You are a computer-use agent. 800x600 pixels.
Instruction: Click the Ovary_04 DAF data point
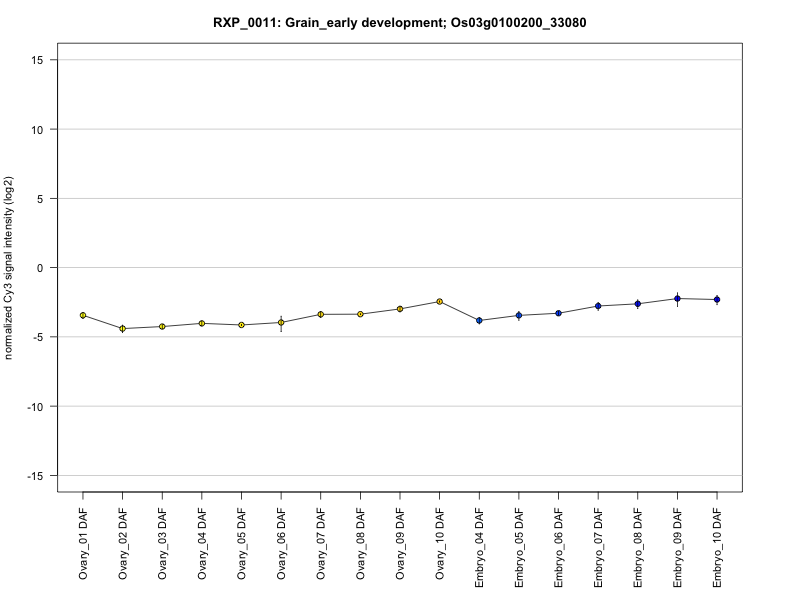tap(202, 323)
